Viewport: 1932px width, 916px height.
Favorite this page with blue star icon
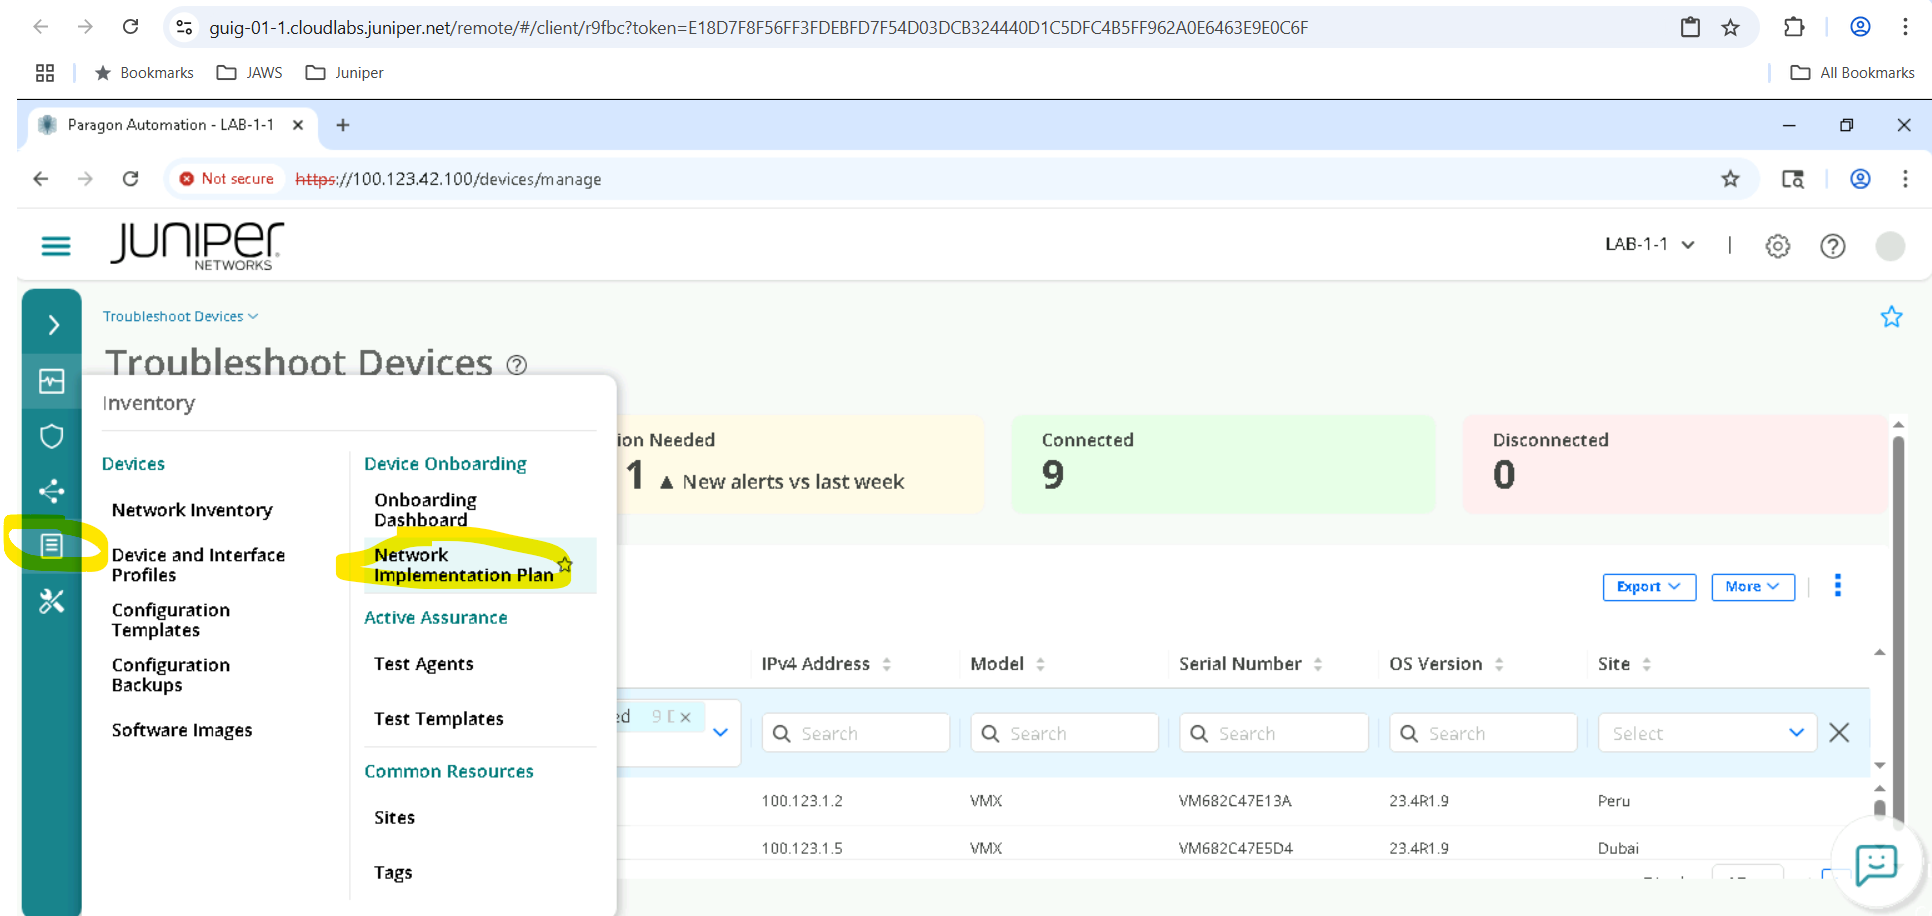coord(1890,317)
